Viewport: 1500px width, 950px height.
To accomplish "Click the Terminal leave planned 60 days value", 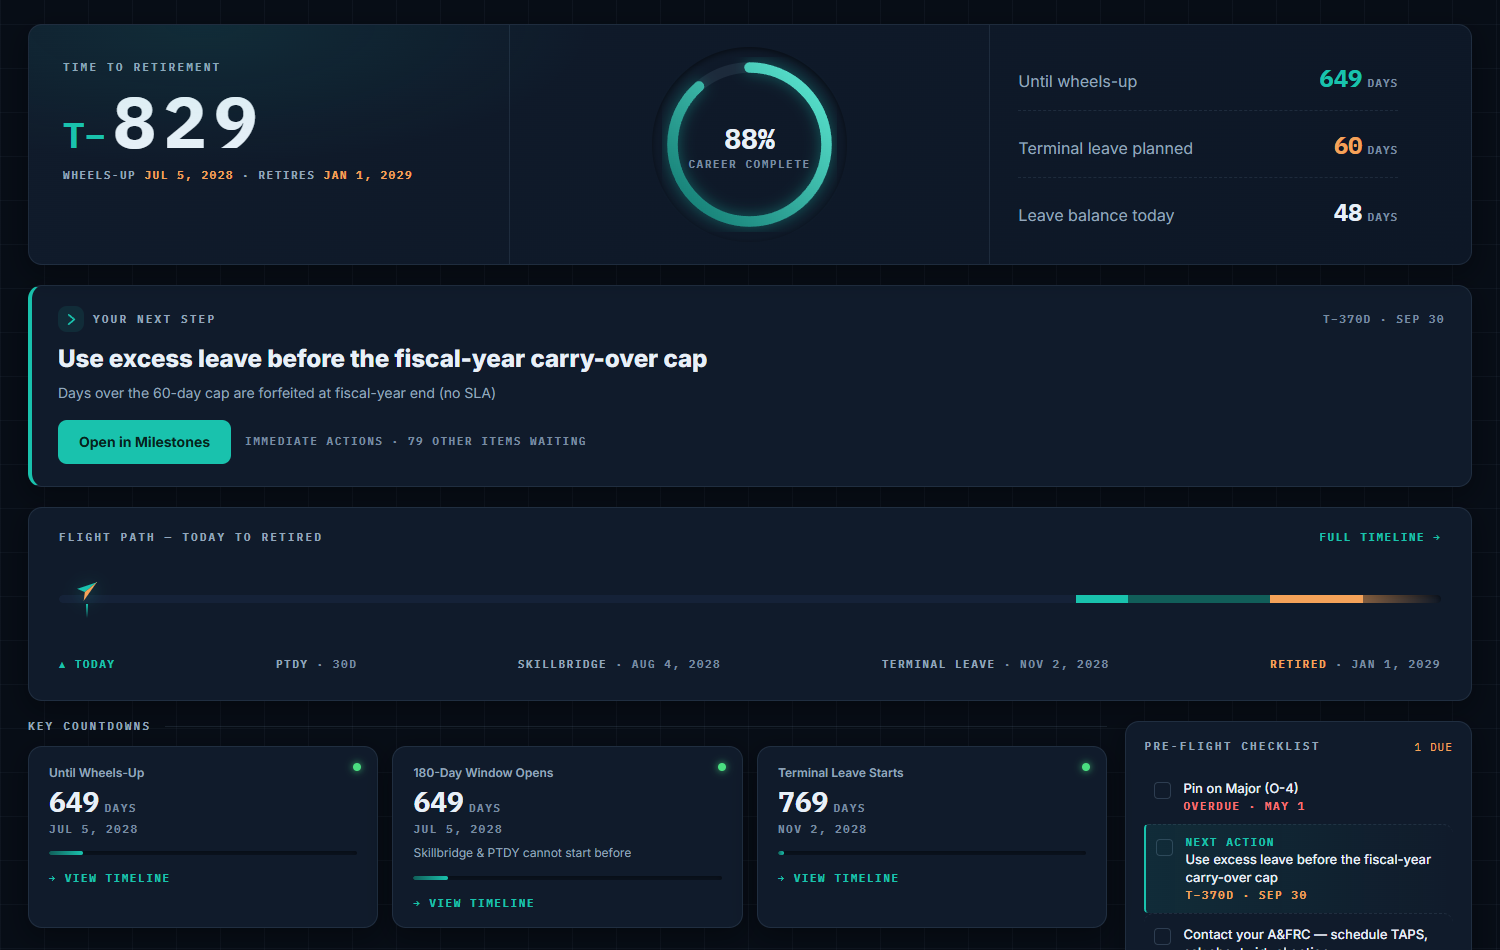I will (1365, 147).
